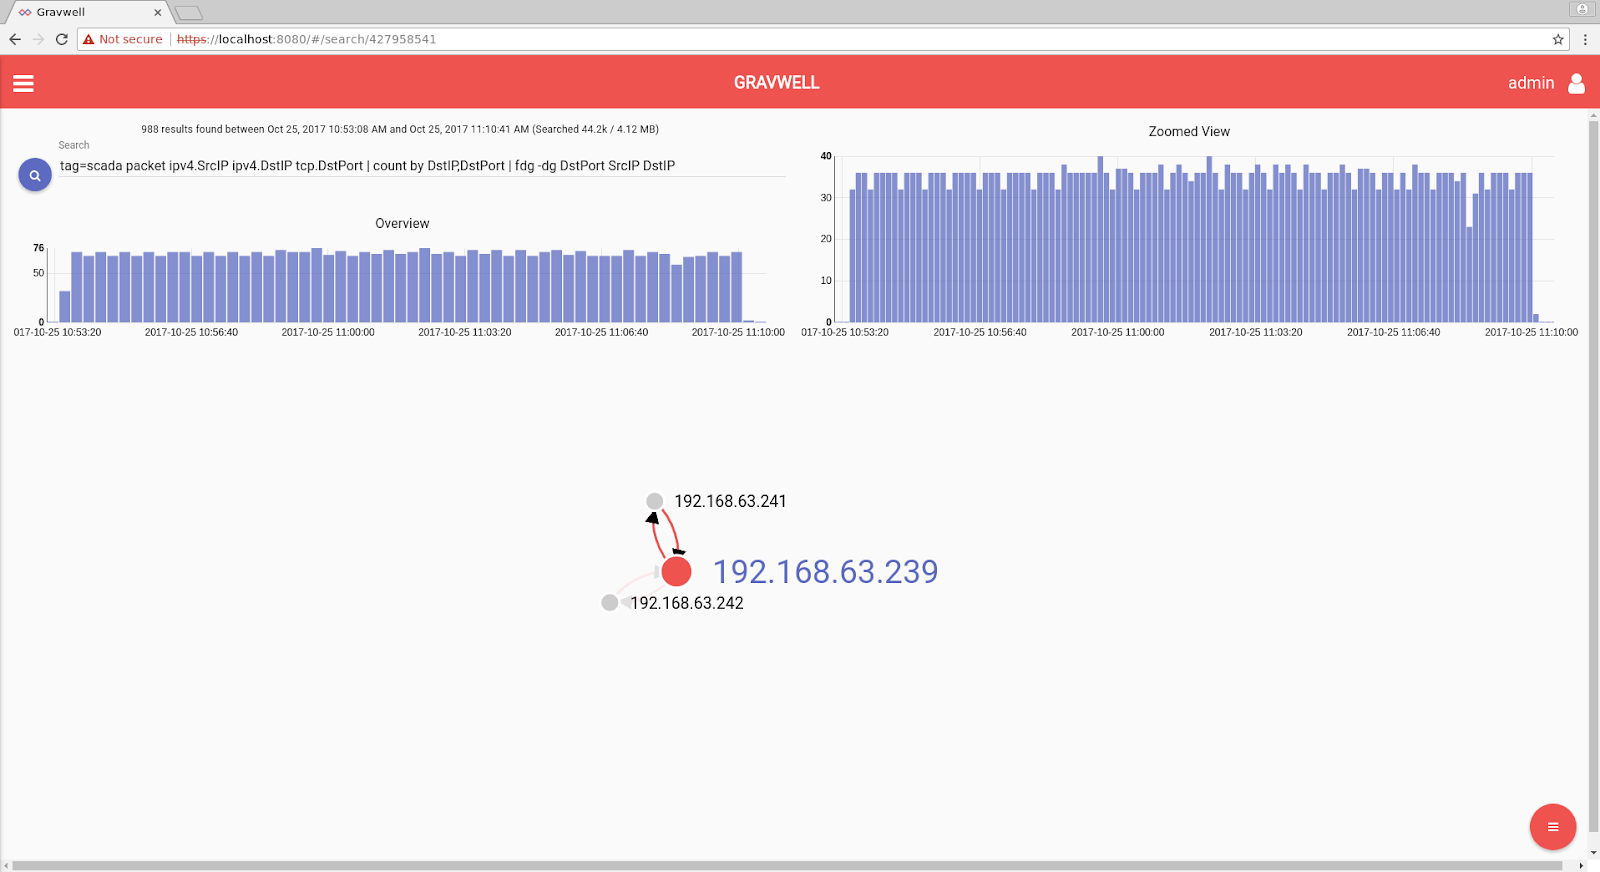Image resolution: width=1600 pixels, height=872 pixels.
Task: Click the short first bar in Overview chart
Action: point(65,306)
